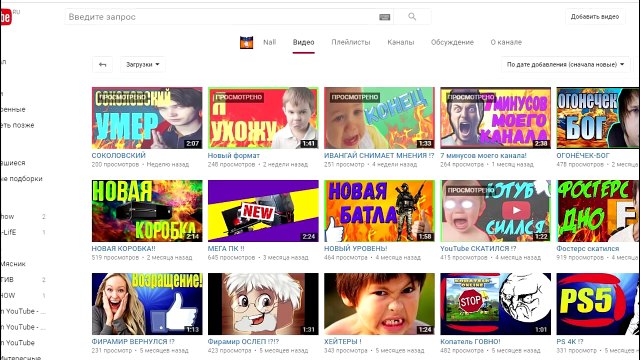
Task: Open the НОВАЯ КОРОБКА thumbnail
Action: tap(147, 211)
